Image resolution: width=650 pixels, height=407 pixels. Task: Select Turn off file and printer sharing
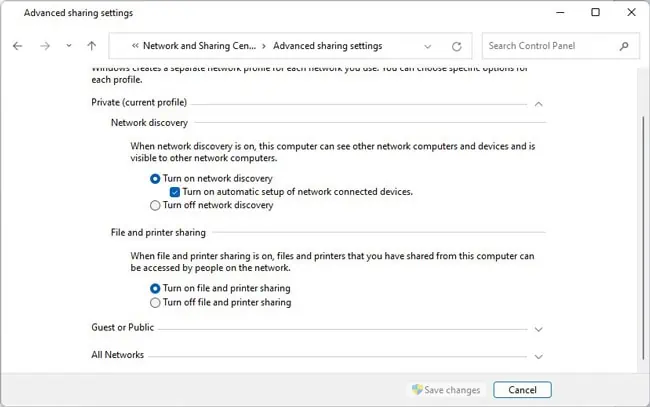pyautogui.click(x=155, y=302)
